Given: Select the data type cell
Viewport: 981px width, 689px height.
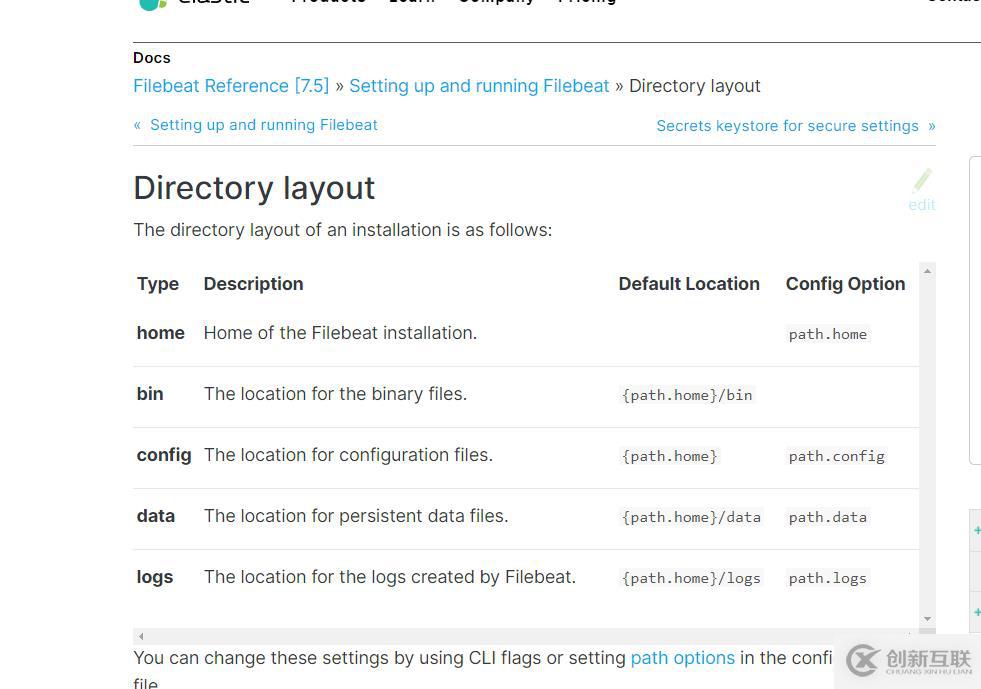Looking at the screenshot, I should click(x=156, y=516).
